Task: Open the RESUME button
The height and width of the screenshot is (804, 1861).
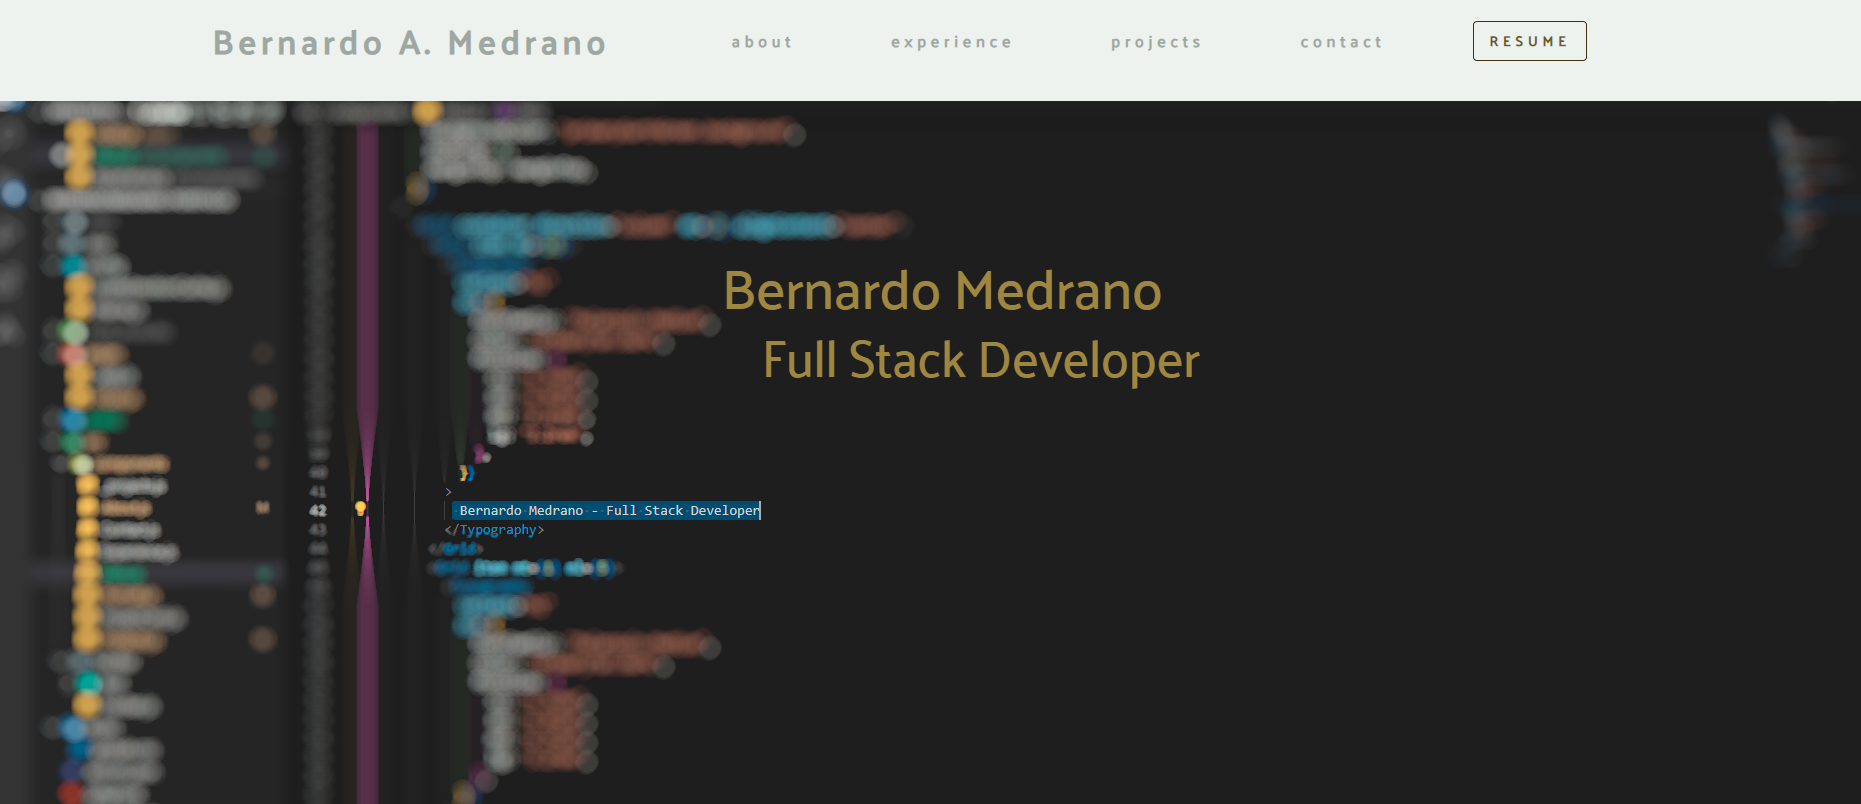Action: [1529, 41]
